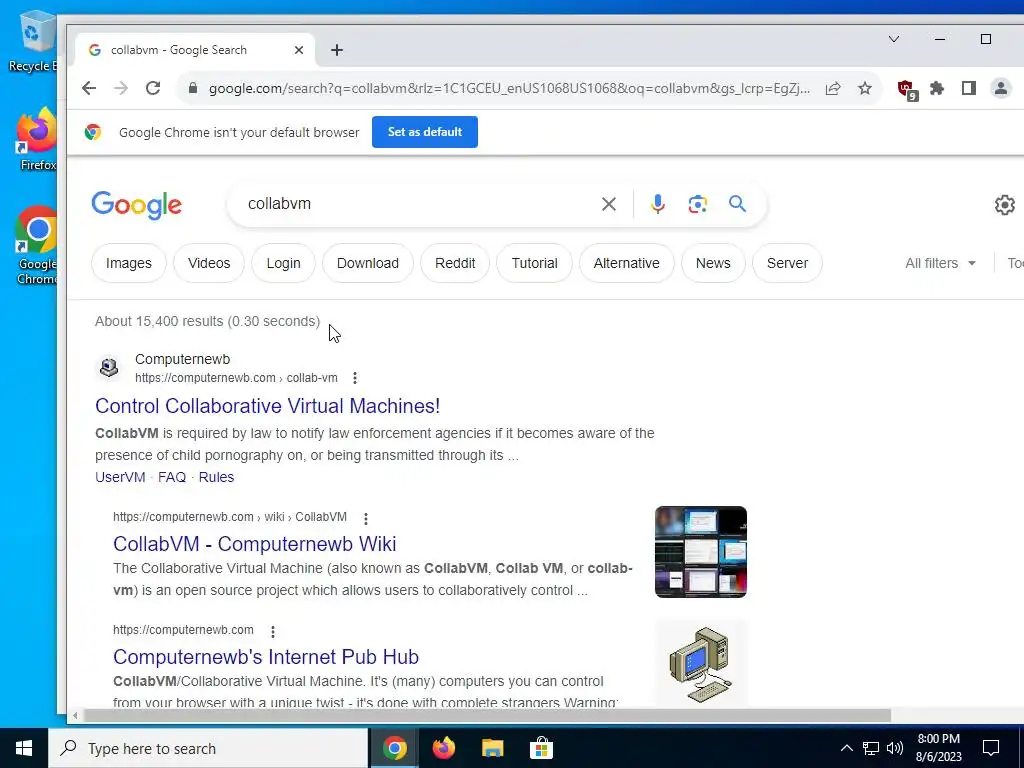Go back with the browser back arrow
This screenshot has height=768, width=1024.
89,88
